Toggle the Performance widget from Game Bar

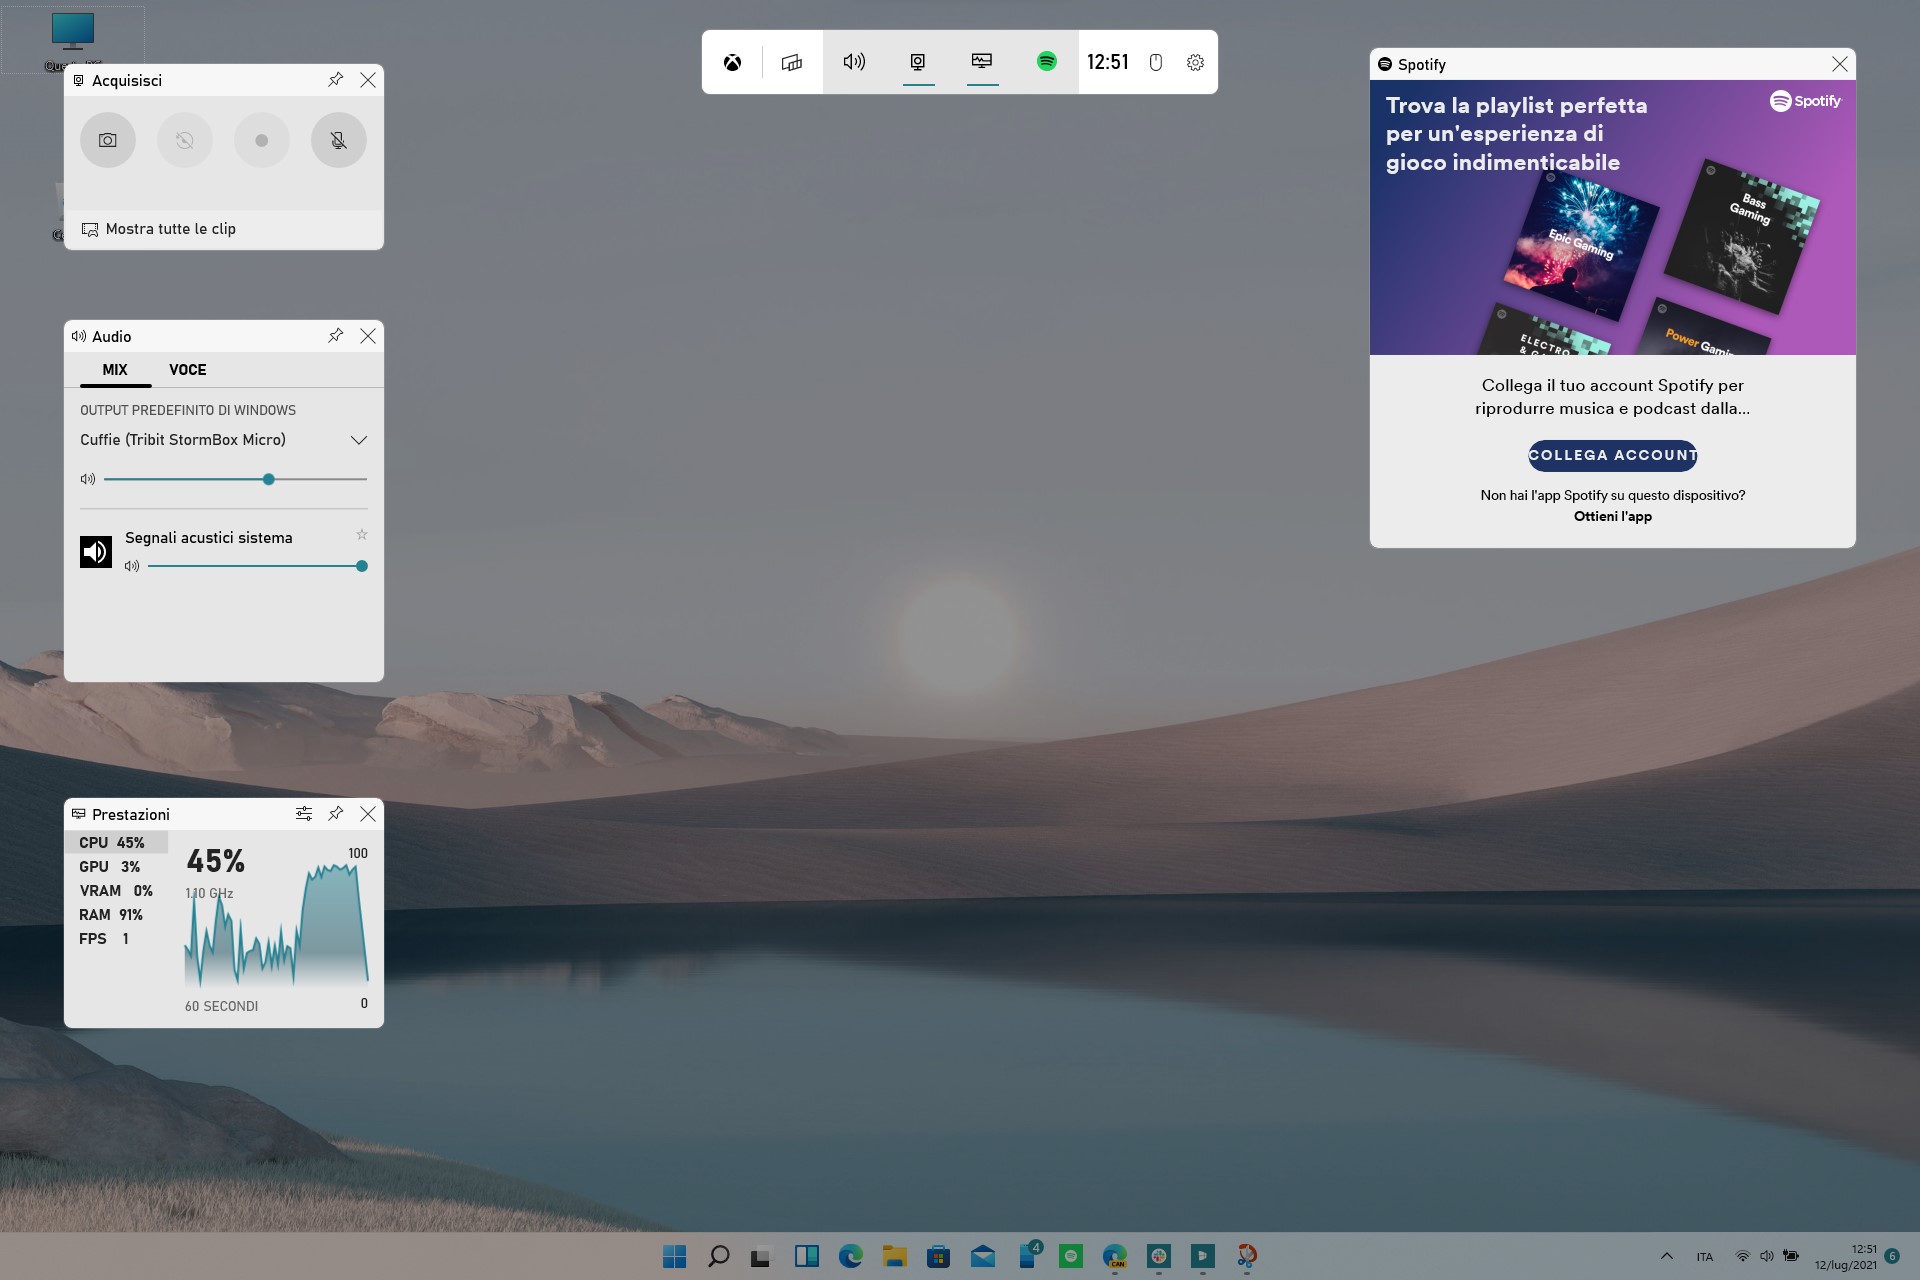pos(982,62)
